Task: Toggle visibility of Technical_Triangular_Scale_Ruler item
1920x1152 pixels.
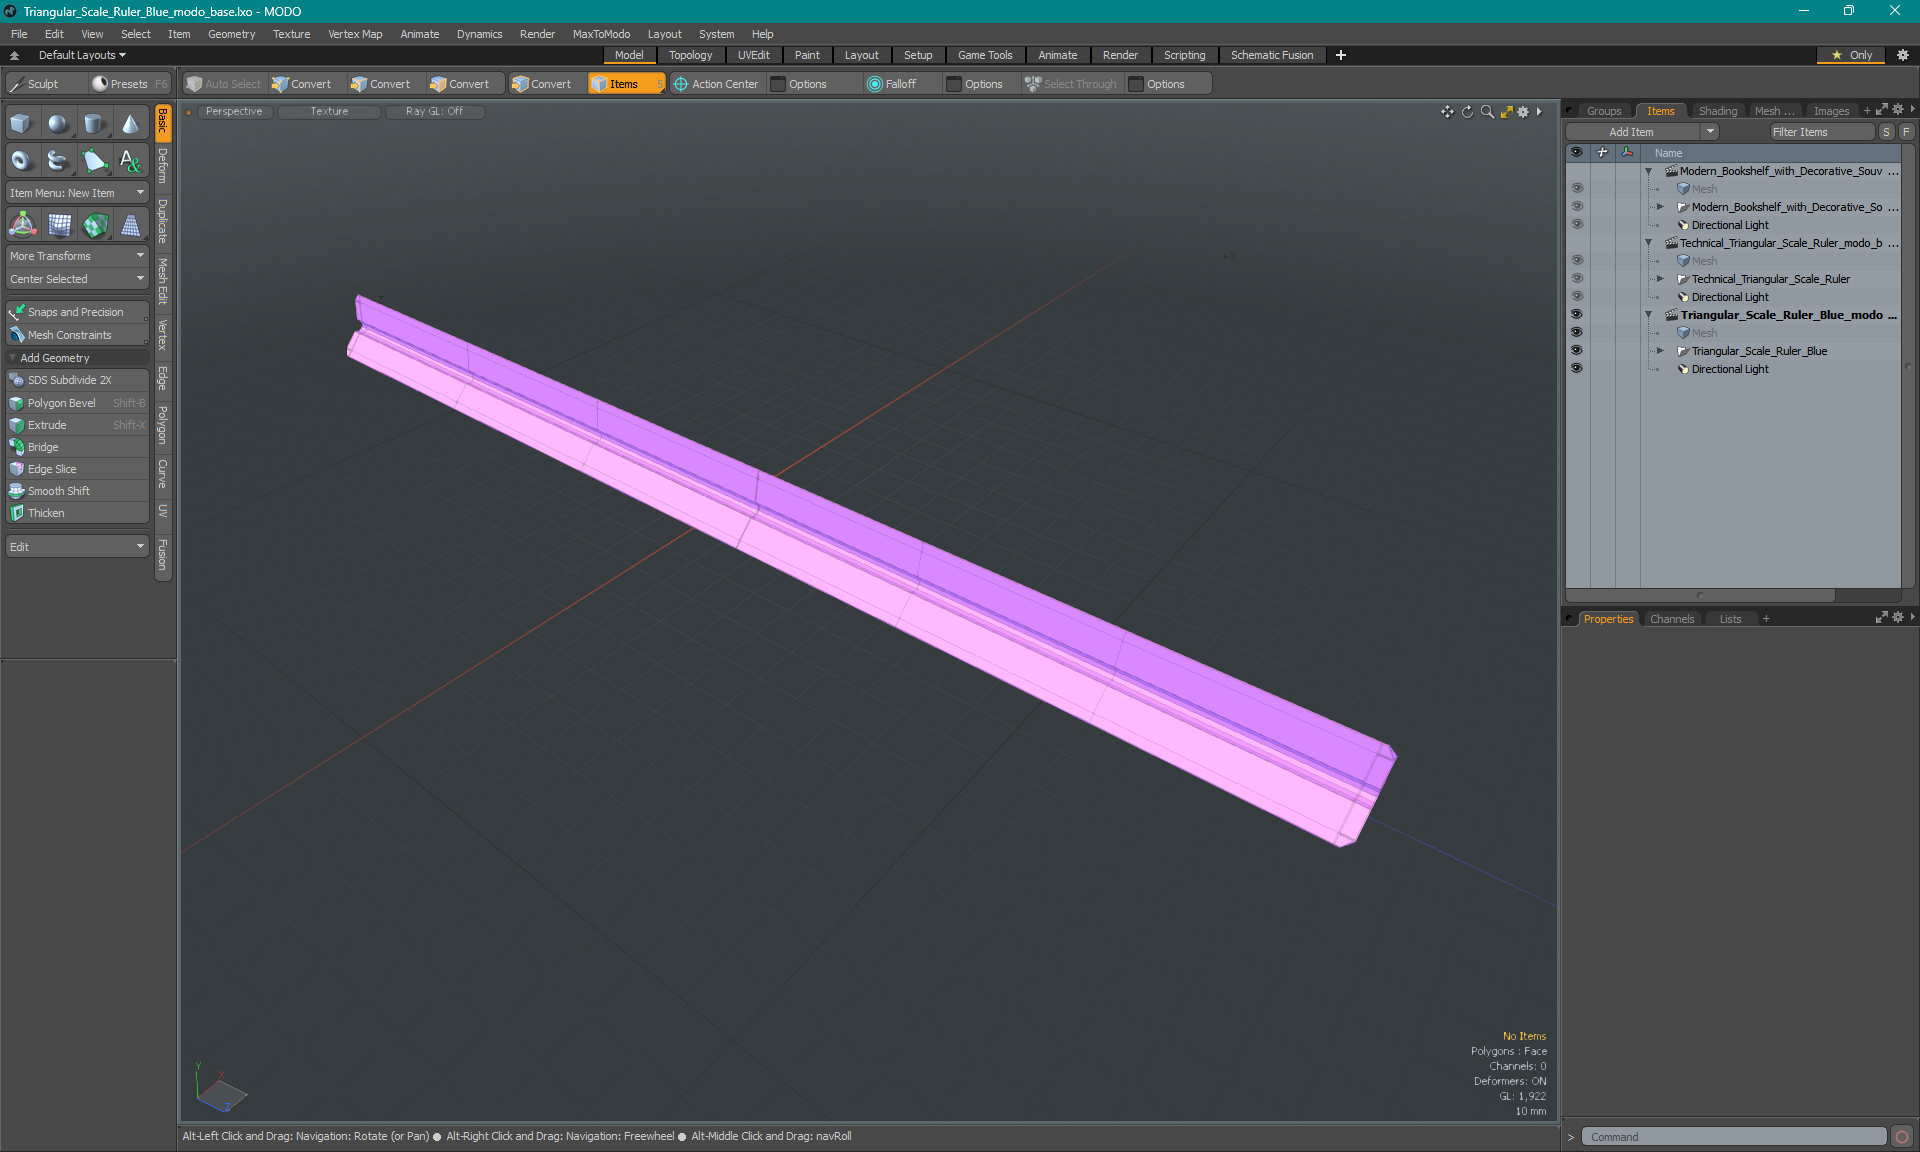Action: (x=1577, y=279)
